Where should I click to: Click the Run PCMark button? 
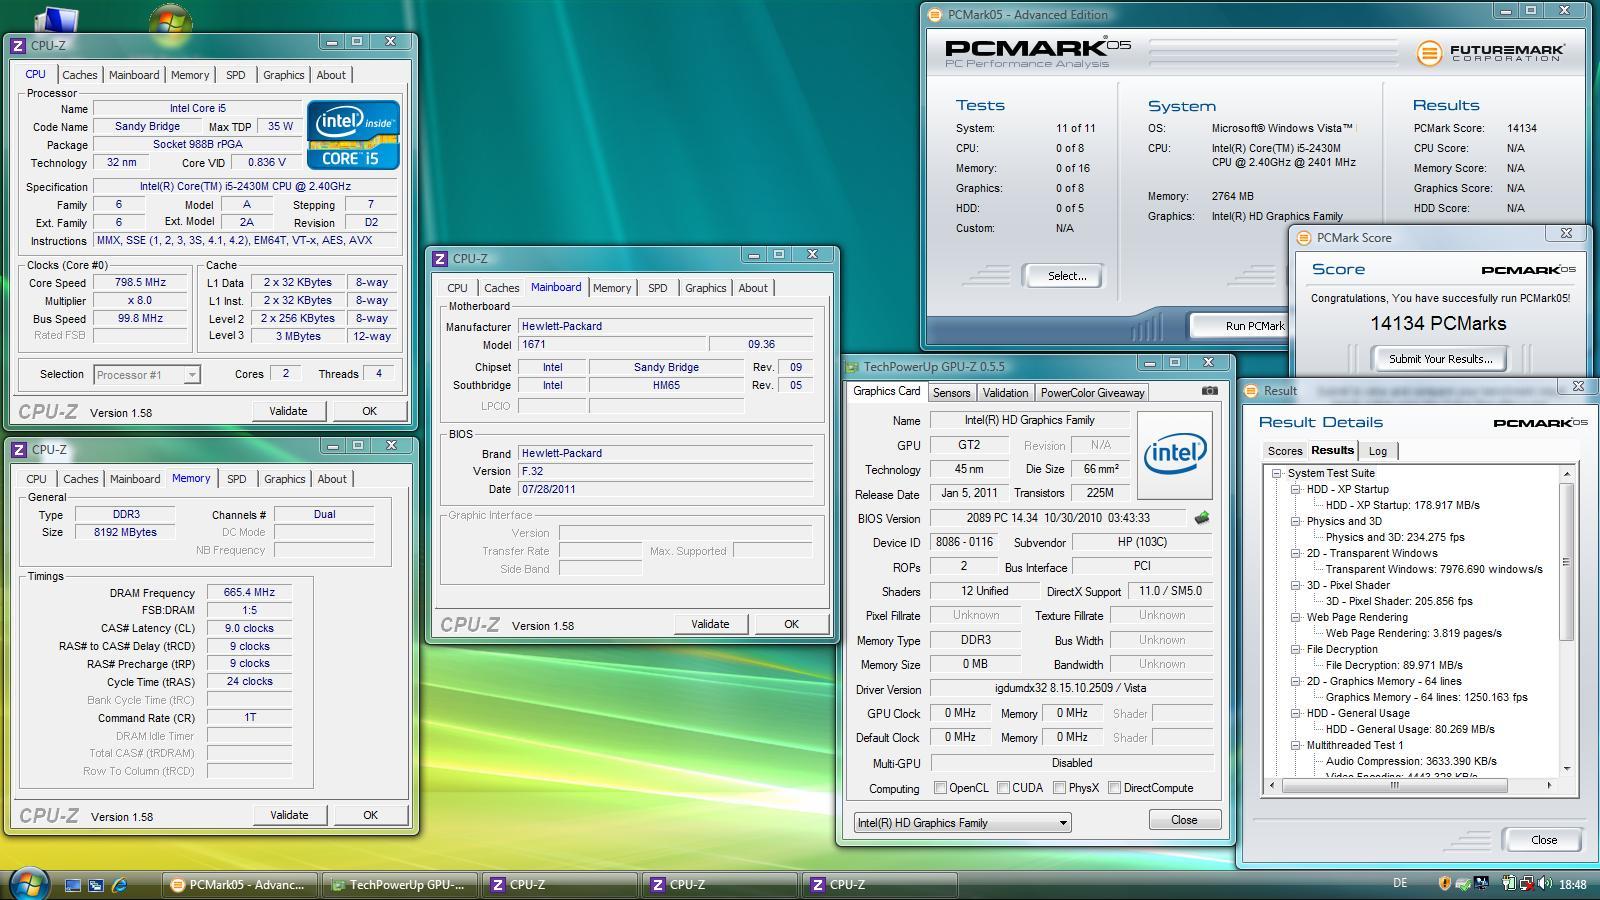1239,326
